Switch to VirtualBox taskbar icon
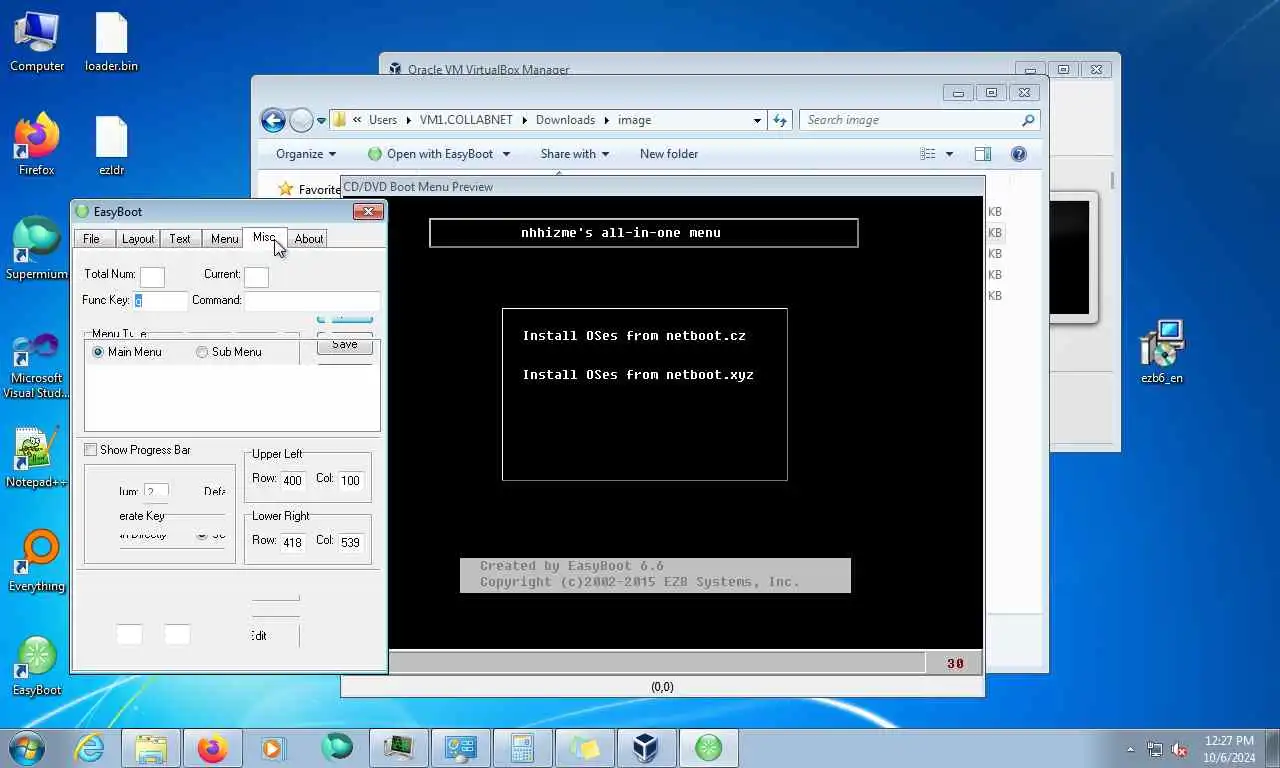The width and height of the screenshot is (1280, 768). [647, 748]
